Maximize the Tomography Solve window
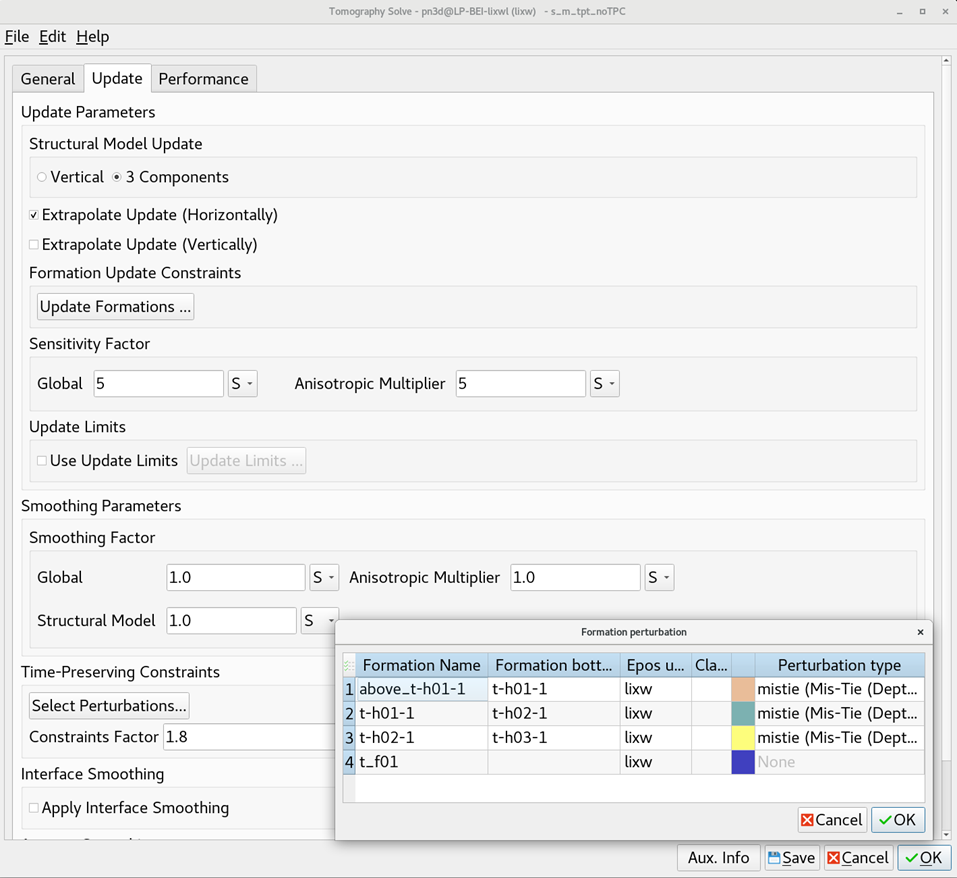957x878 pixels. coord(922,12)
